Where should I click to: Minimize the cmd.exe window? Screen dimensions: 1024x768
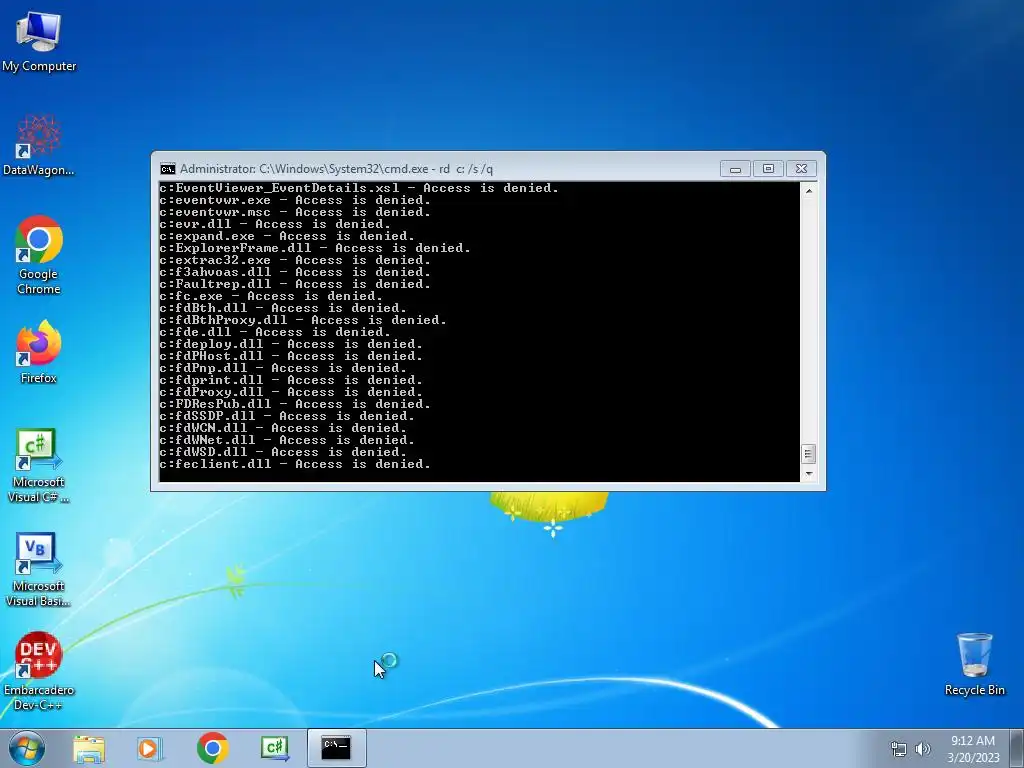(735, 168)
